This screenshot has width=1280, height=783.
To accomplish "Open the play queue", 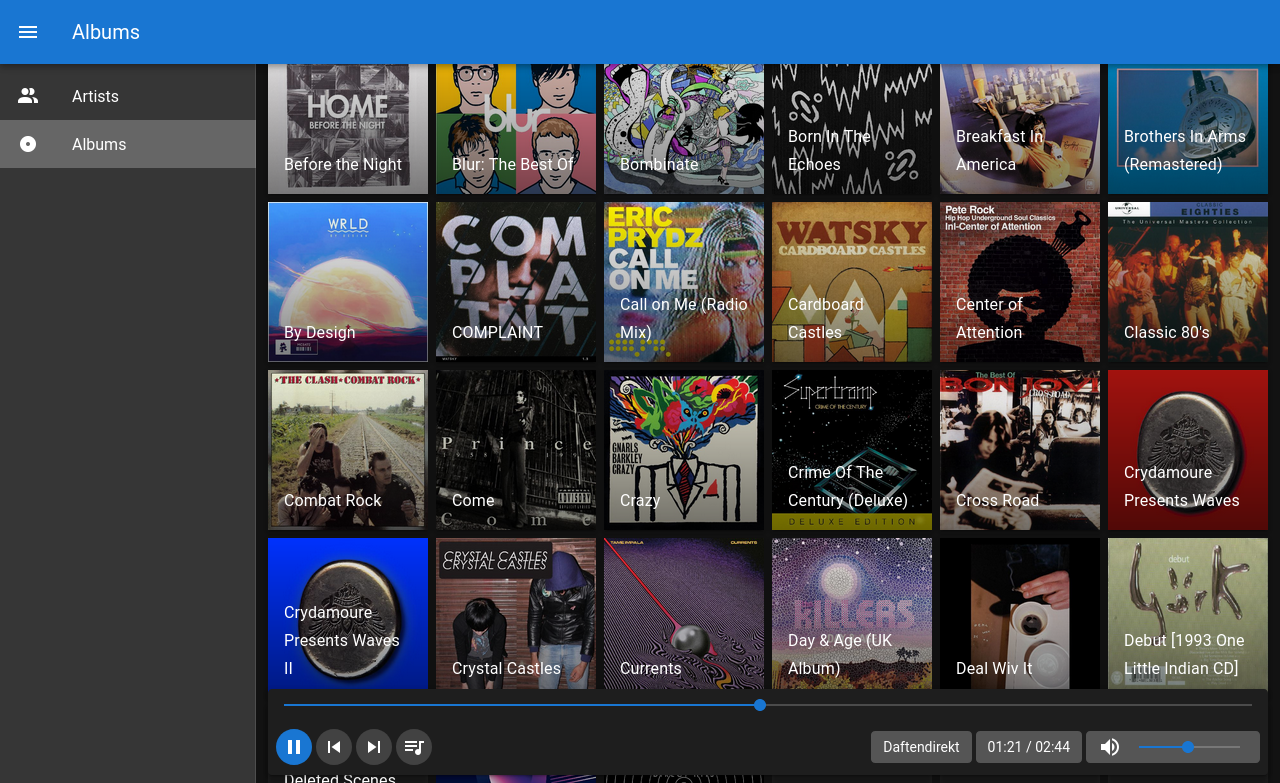I will click(414, 747).
